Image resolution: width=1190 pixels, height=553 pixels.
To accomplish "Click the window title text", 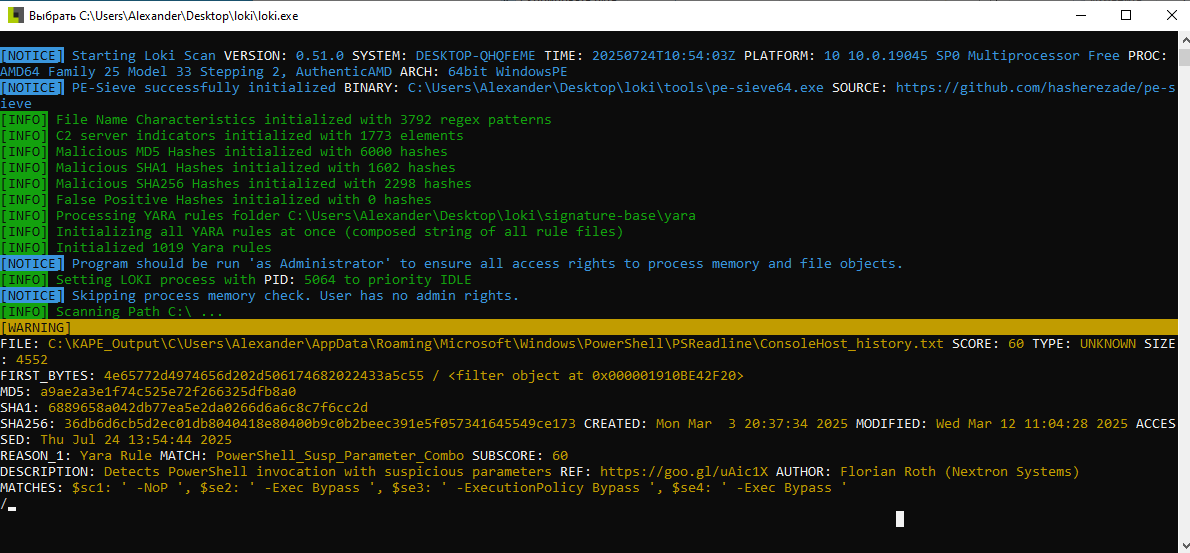I will [x=163, y=16].
